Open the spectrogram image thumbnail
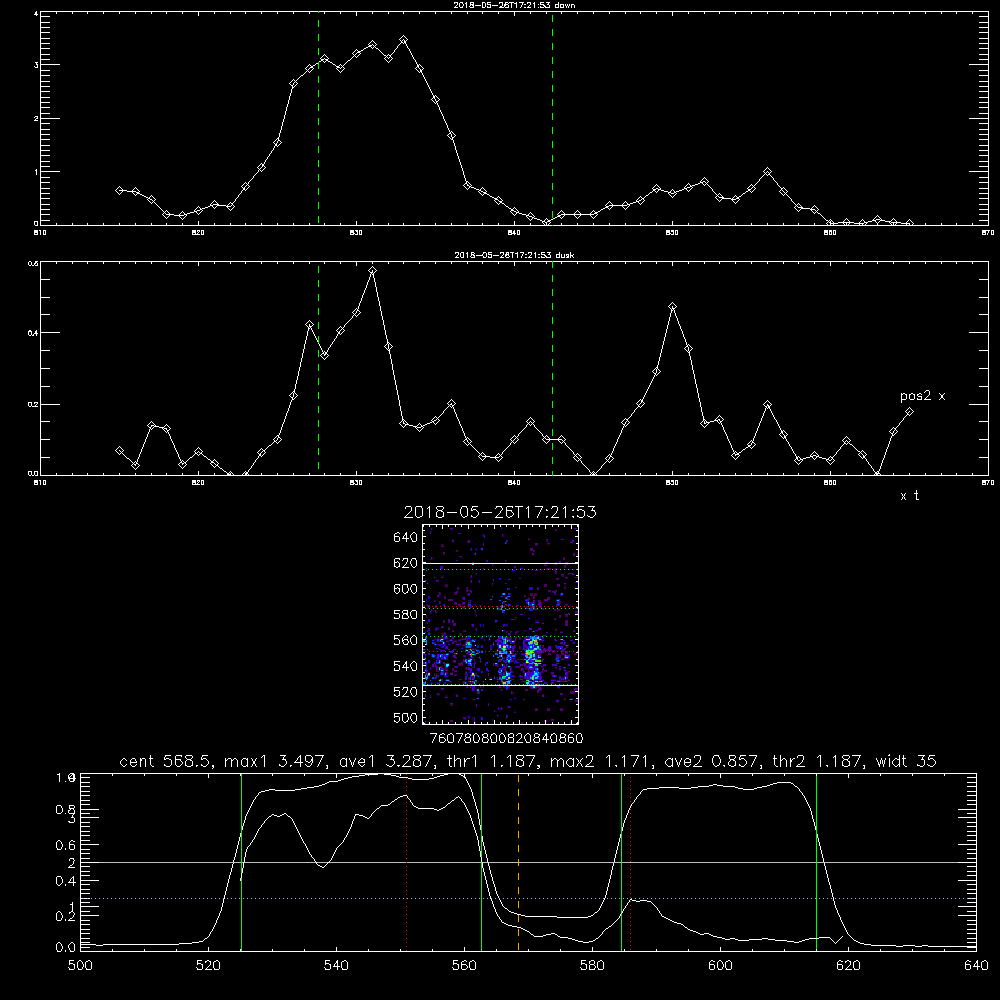The image size is (1000, 1000). point(501,624)
